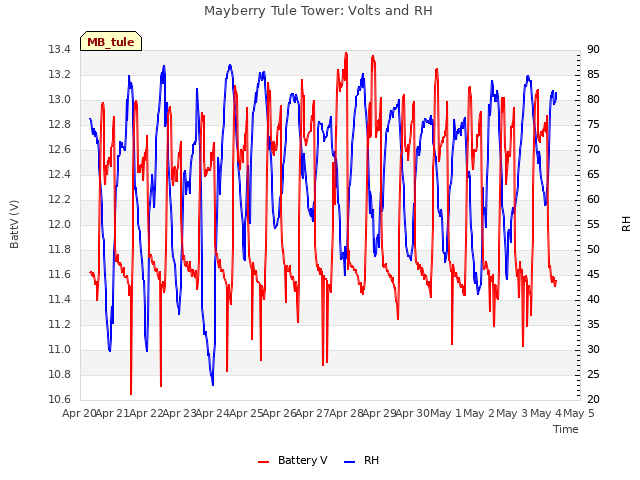Image resolution: width=640 pixels, height=480 pixels.
Task: Click the BattV (V) left axis label
Action: (x=14, y=224)
